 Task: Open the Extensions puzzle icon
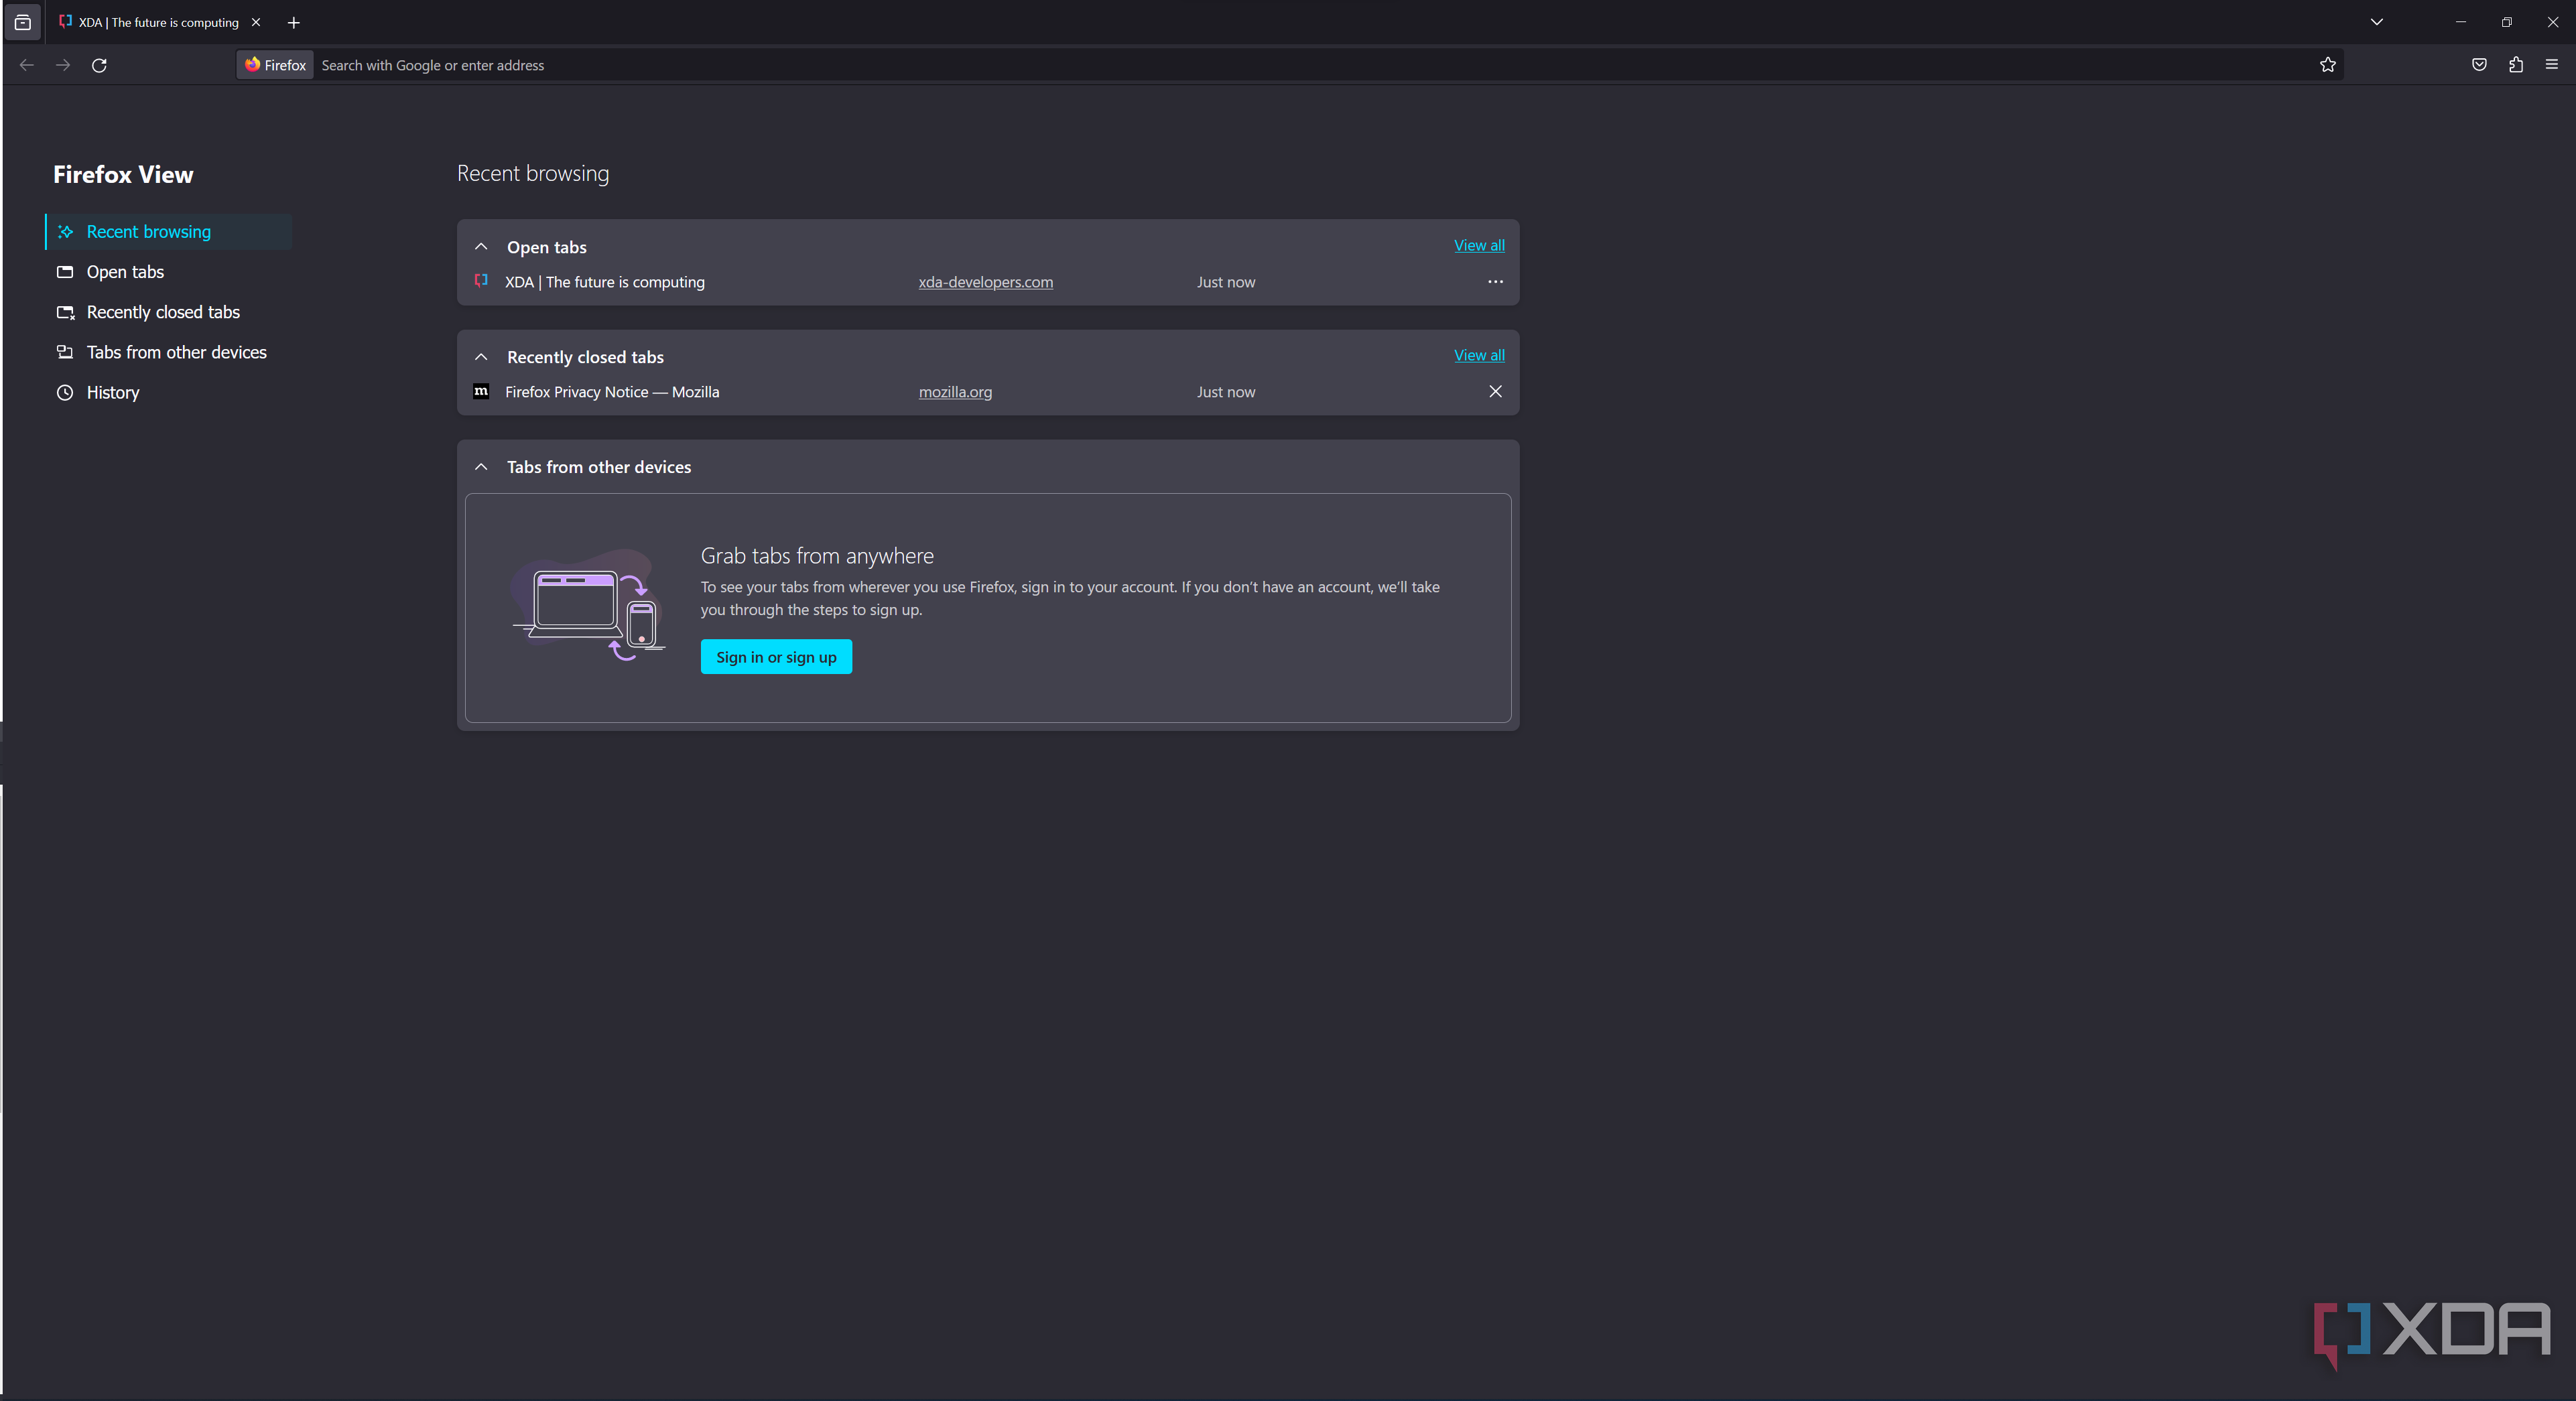pos(2516,65)
